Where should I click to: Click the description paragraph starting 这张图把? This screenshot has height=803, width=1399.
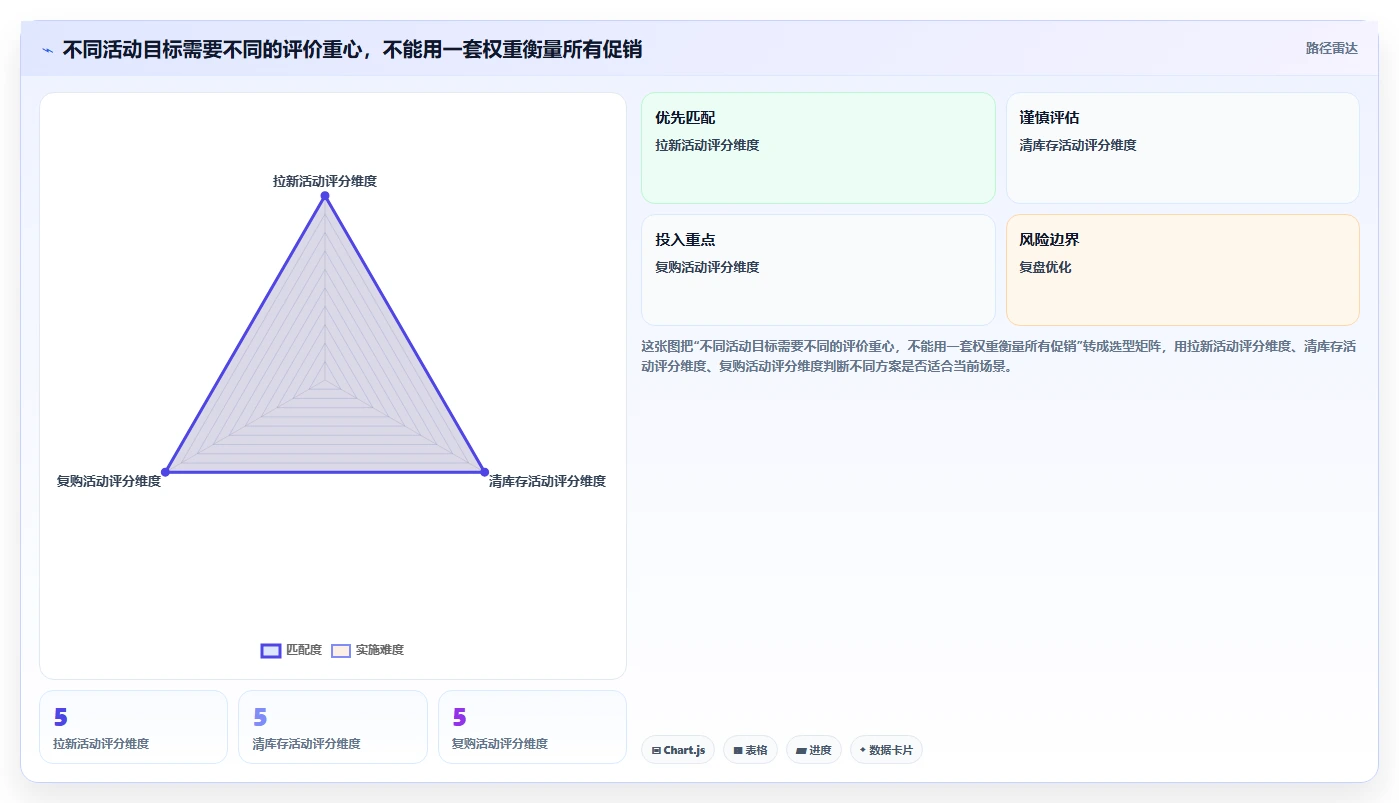point(999,356)
